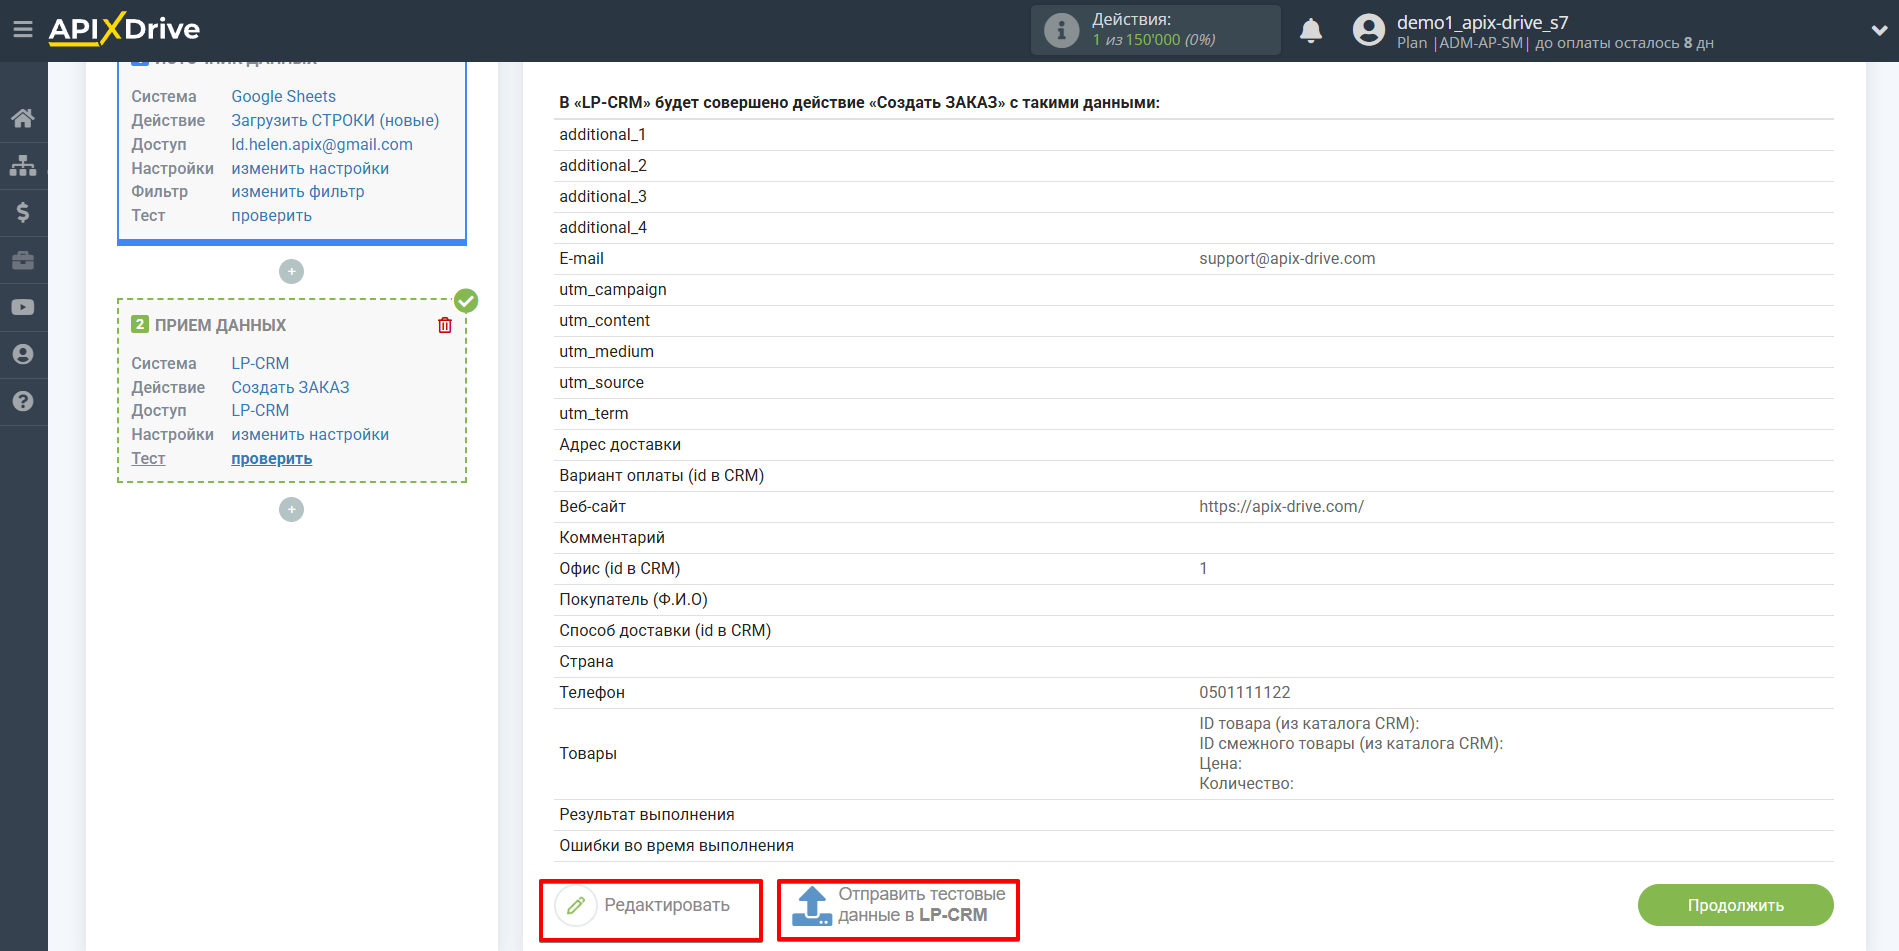Click Загрузить СТРОКИ (новые) action link
This screenshot has height=951, width=1899.
[335, 120]
